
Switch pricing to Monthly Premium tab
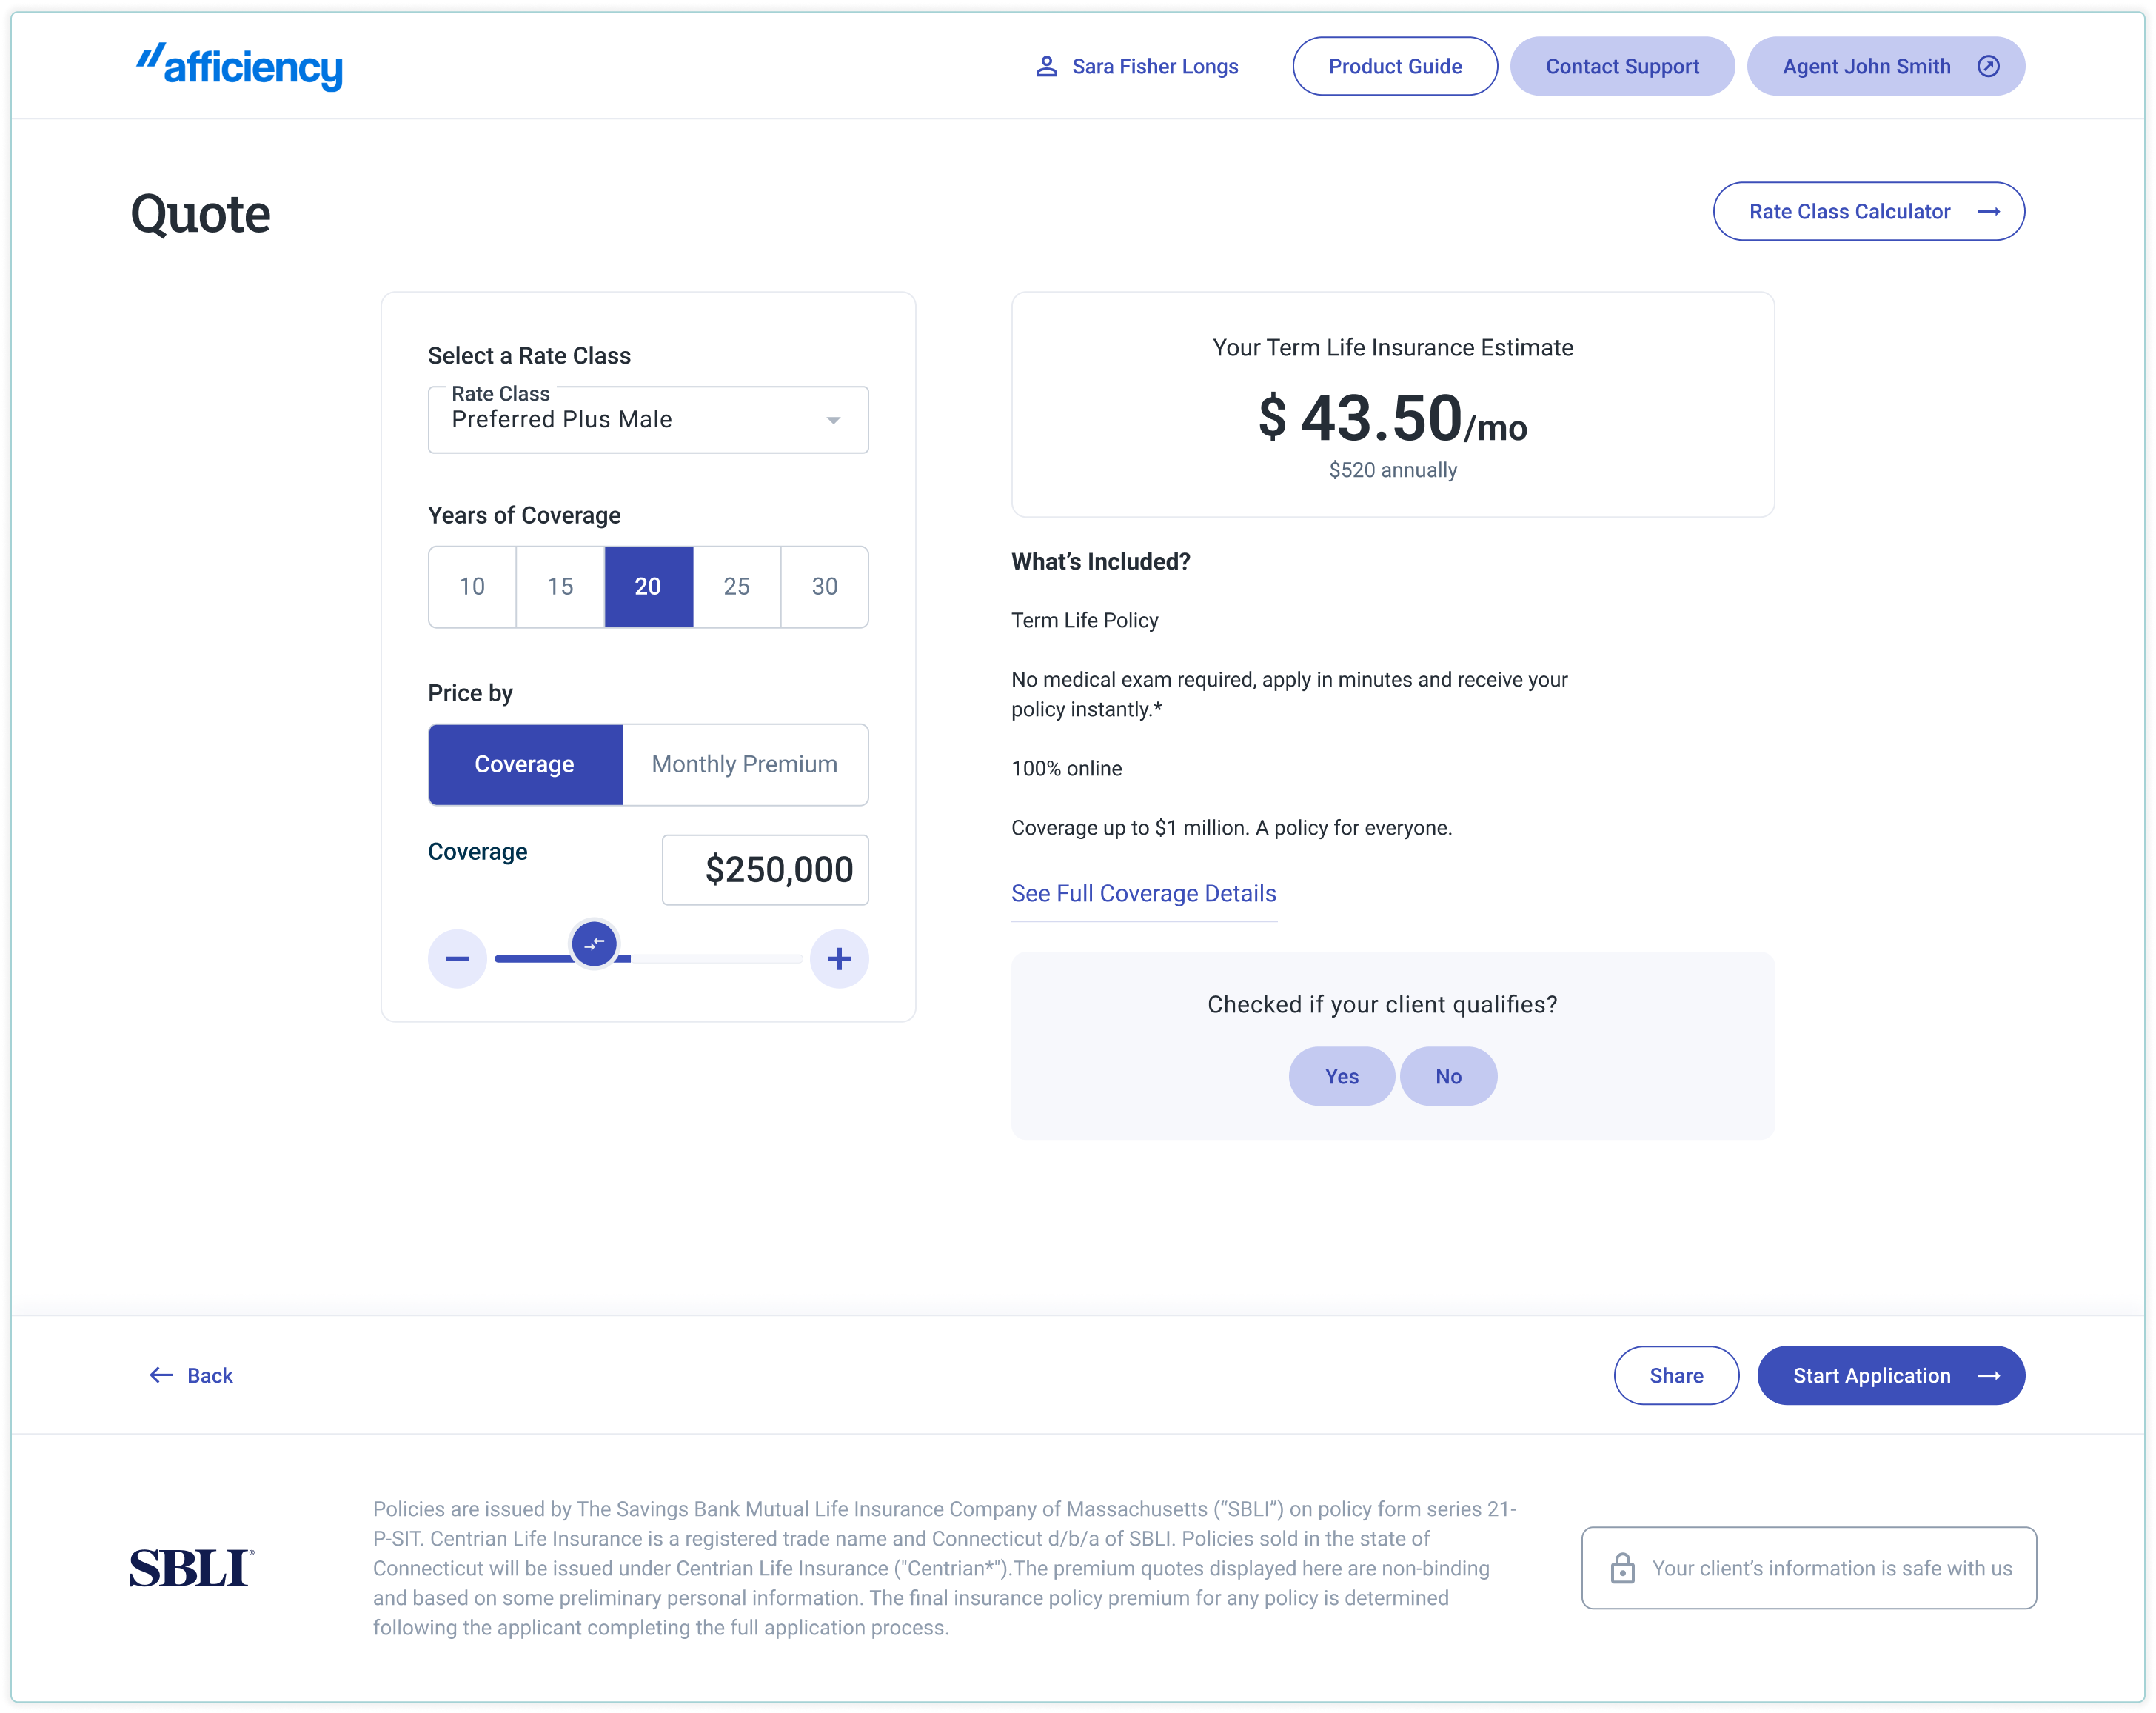[x=744, y=764]
